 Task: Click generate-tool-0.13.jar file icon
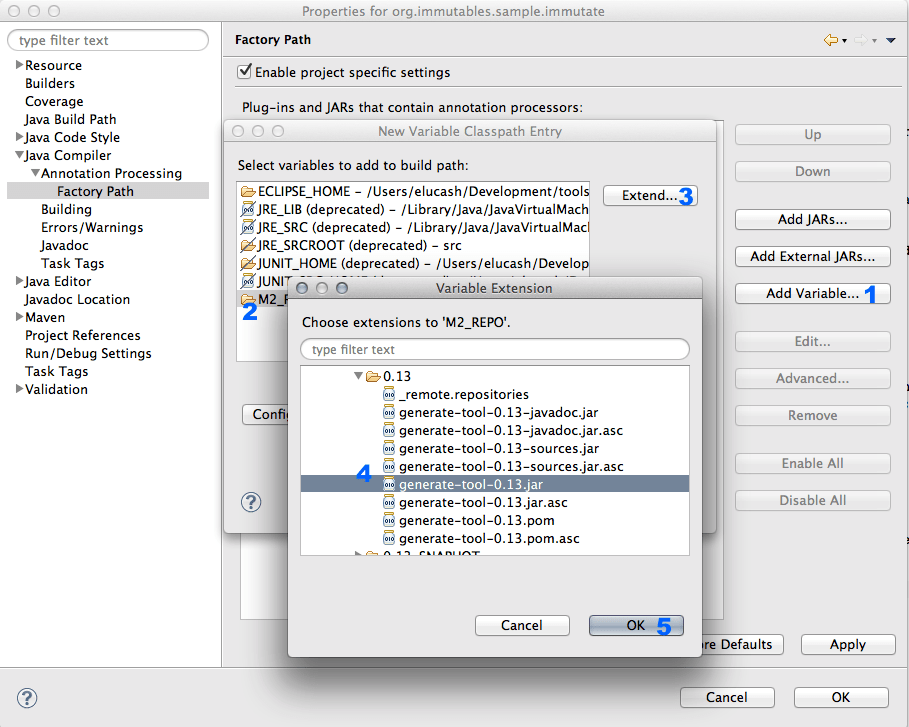pyautogui.click(x=389, y=485)
